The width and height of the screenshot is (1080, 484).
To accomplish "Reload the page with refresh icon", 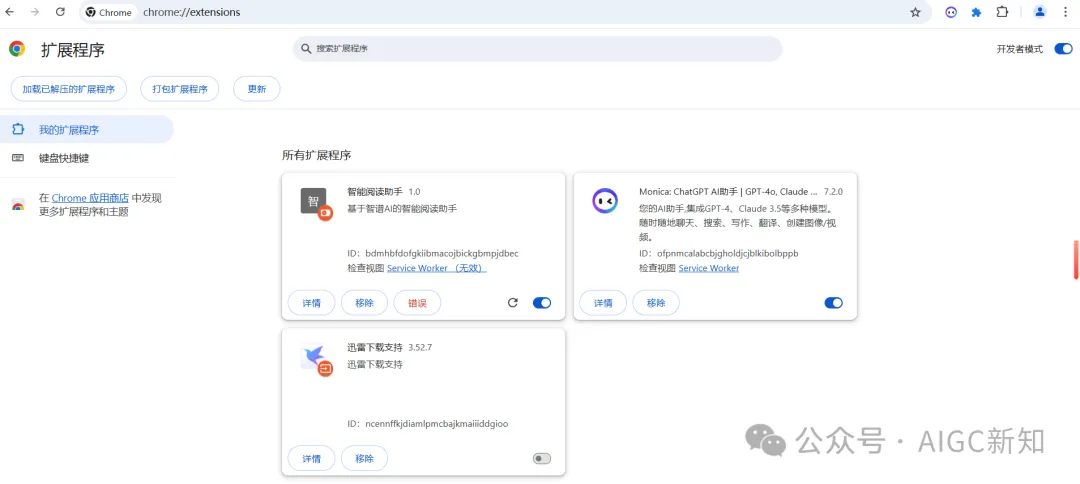I will [60, 12].
